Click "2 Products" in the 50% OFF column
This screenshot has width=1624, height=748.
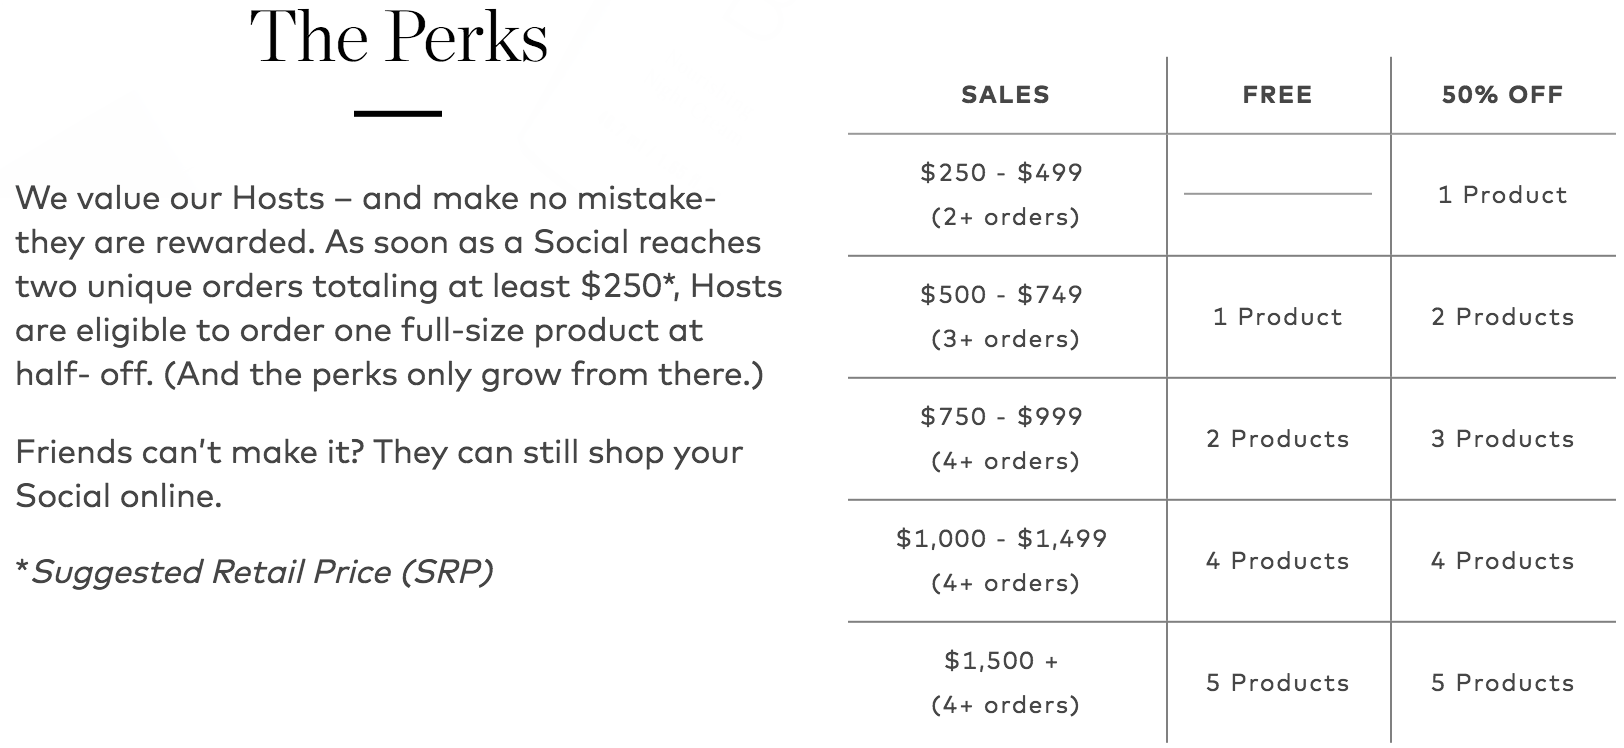(1502, 317)
